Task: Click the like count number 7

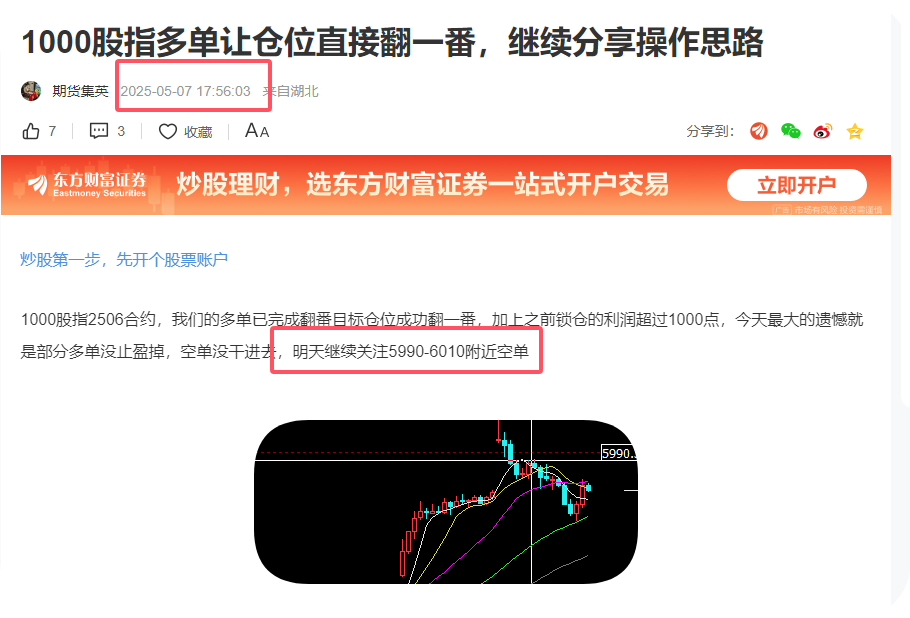Action: (x=52, y=131)
